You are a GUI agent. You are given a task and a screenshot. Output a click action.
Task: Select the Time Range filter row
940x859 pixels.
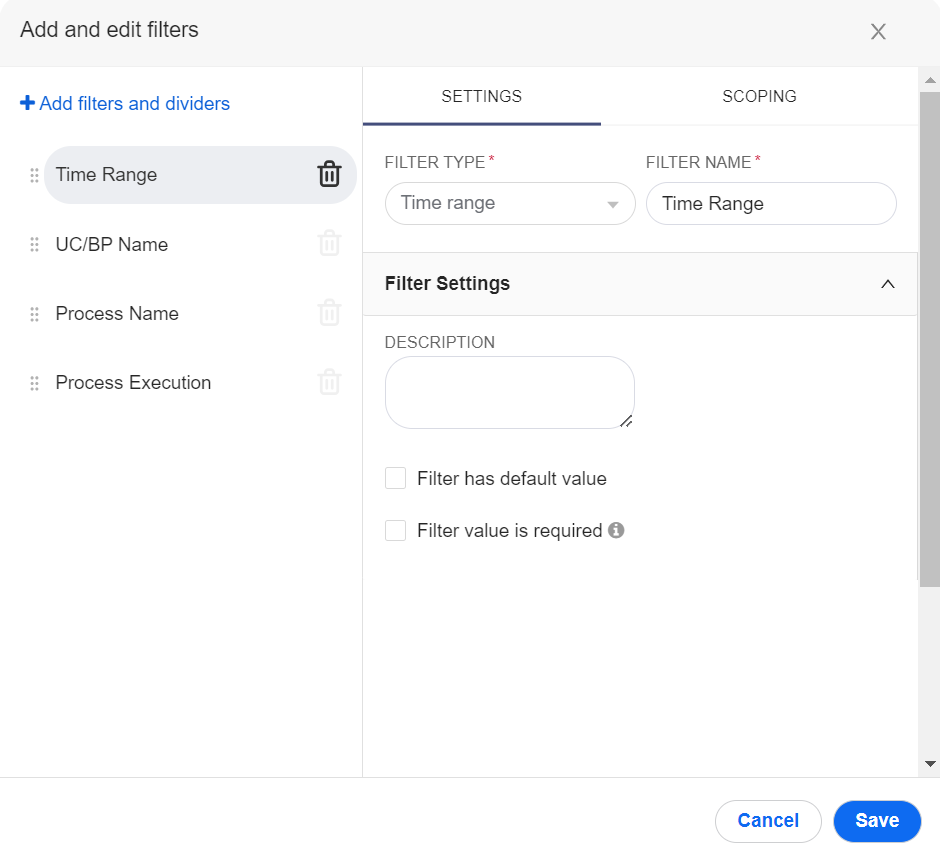click(x=200, y=175)
